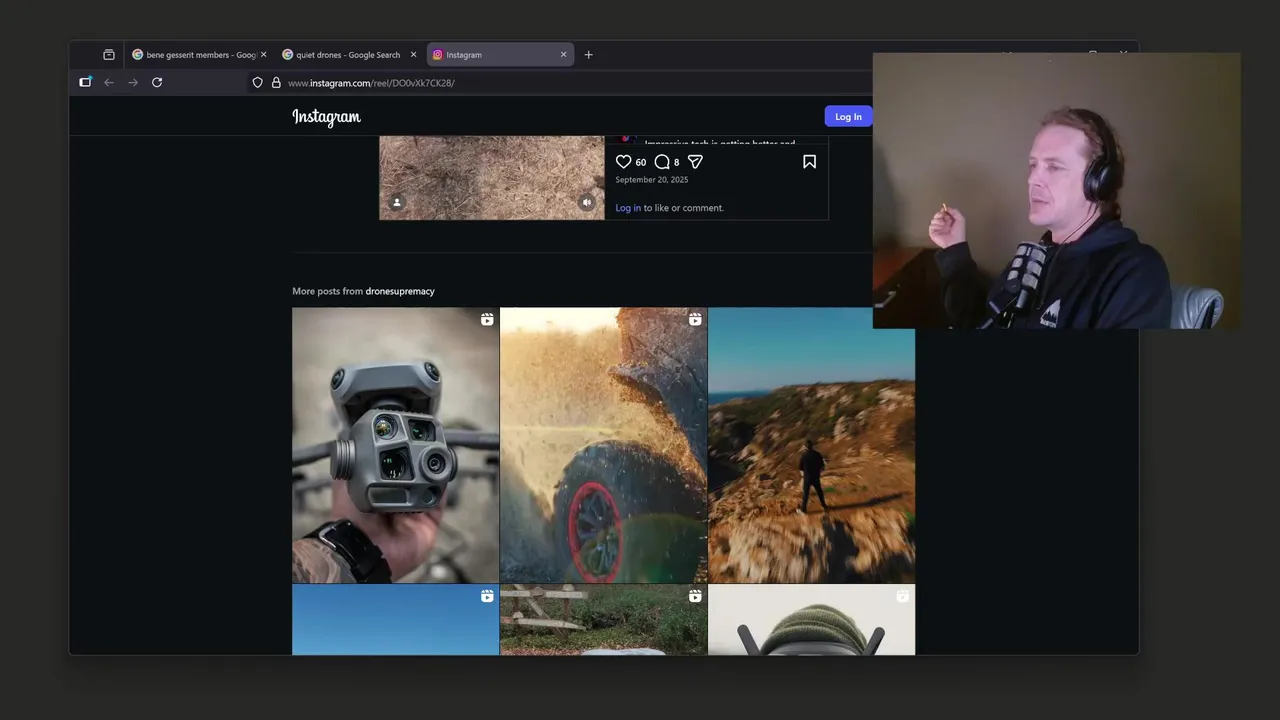Screen dimensions: 1280x720
Task: Open the sidebar toggle icon left of Back
Action: [x=85, y=82]
